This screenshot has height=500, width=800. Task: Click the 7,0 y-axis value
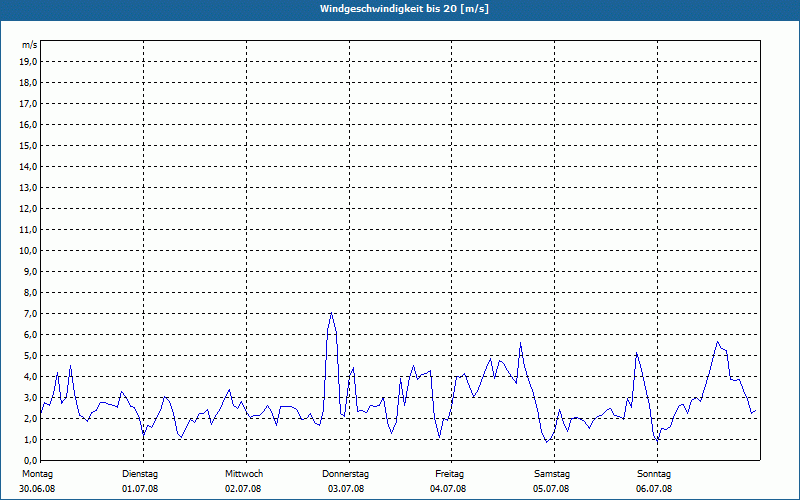click(30, 313)
